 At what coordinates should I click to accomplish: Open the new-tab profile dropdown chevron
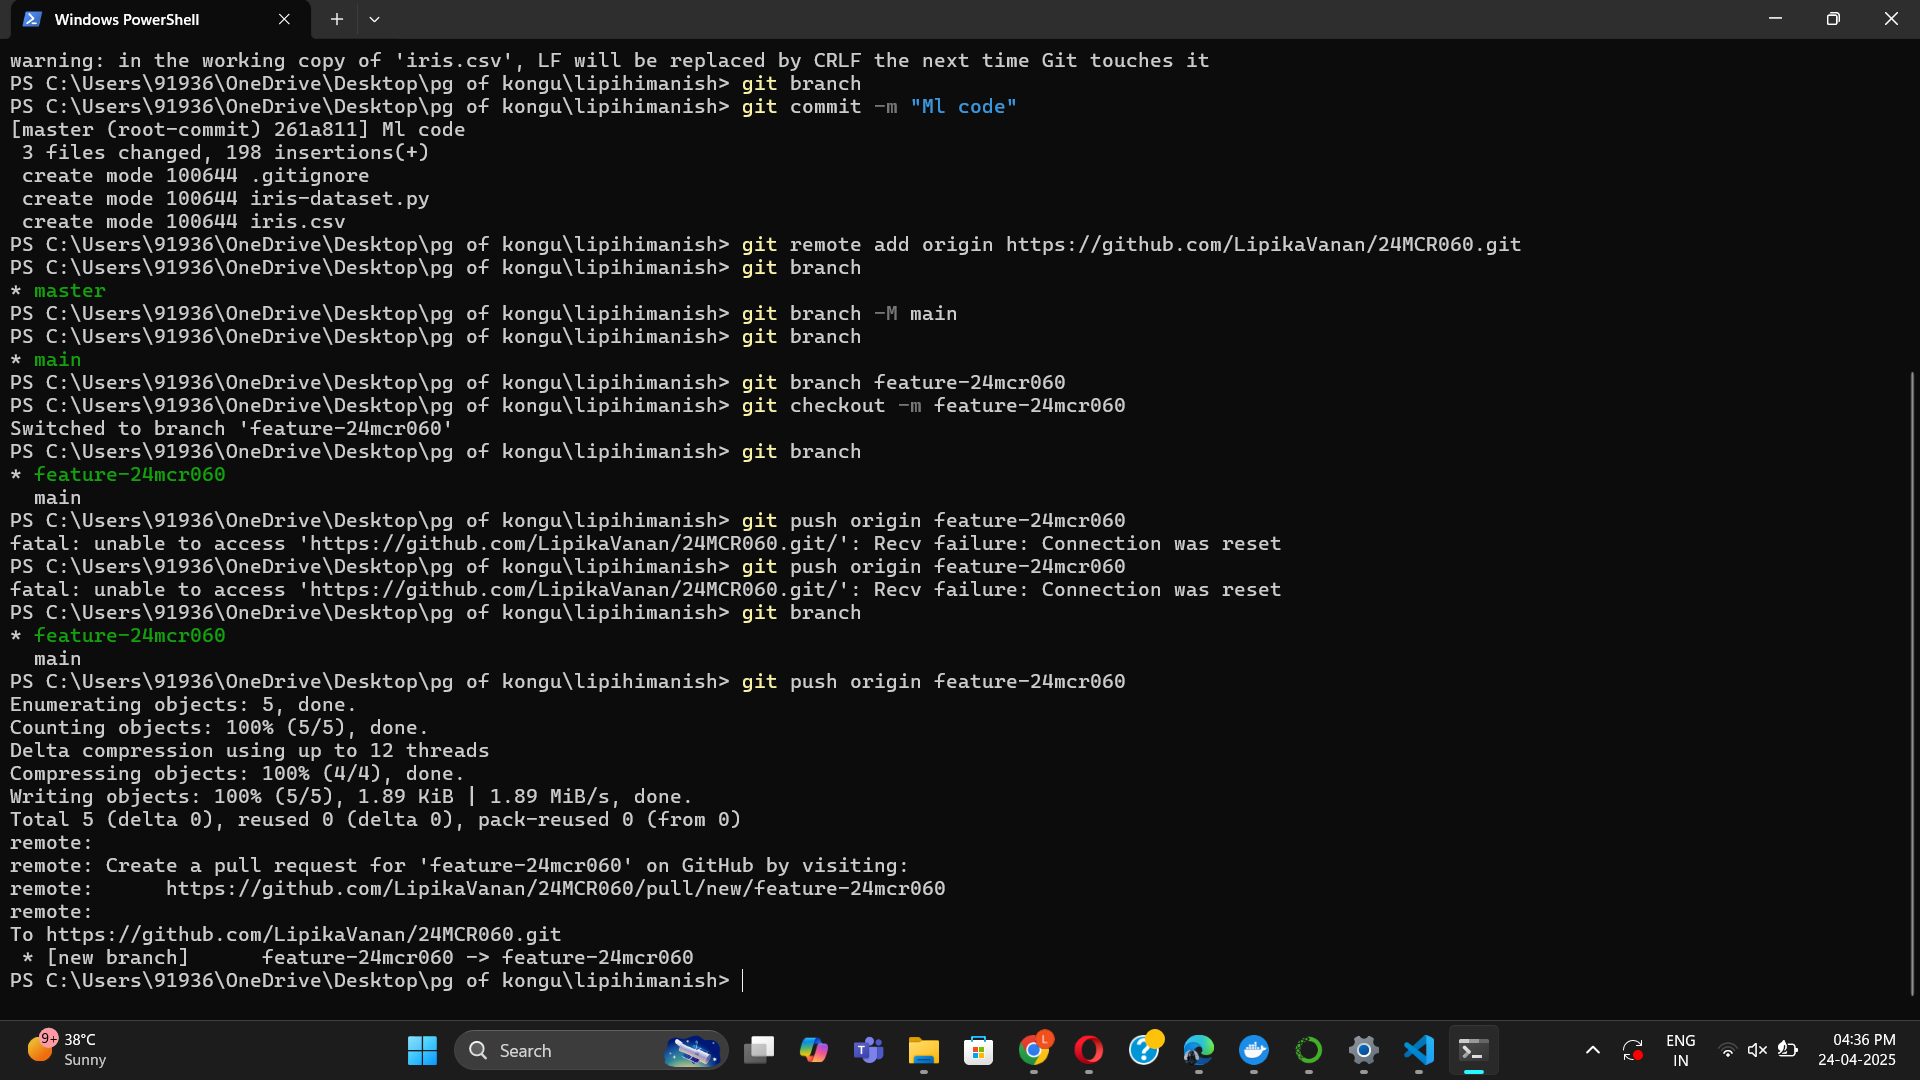(374, 19)
